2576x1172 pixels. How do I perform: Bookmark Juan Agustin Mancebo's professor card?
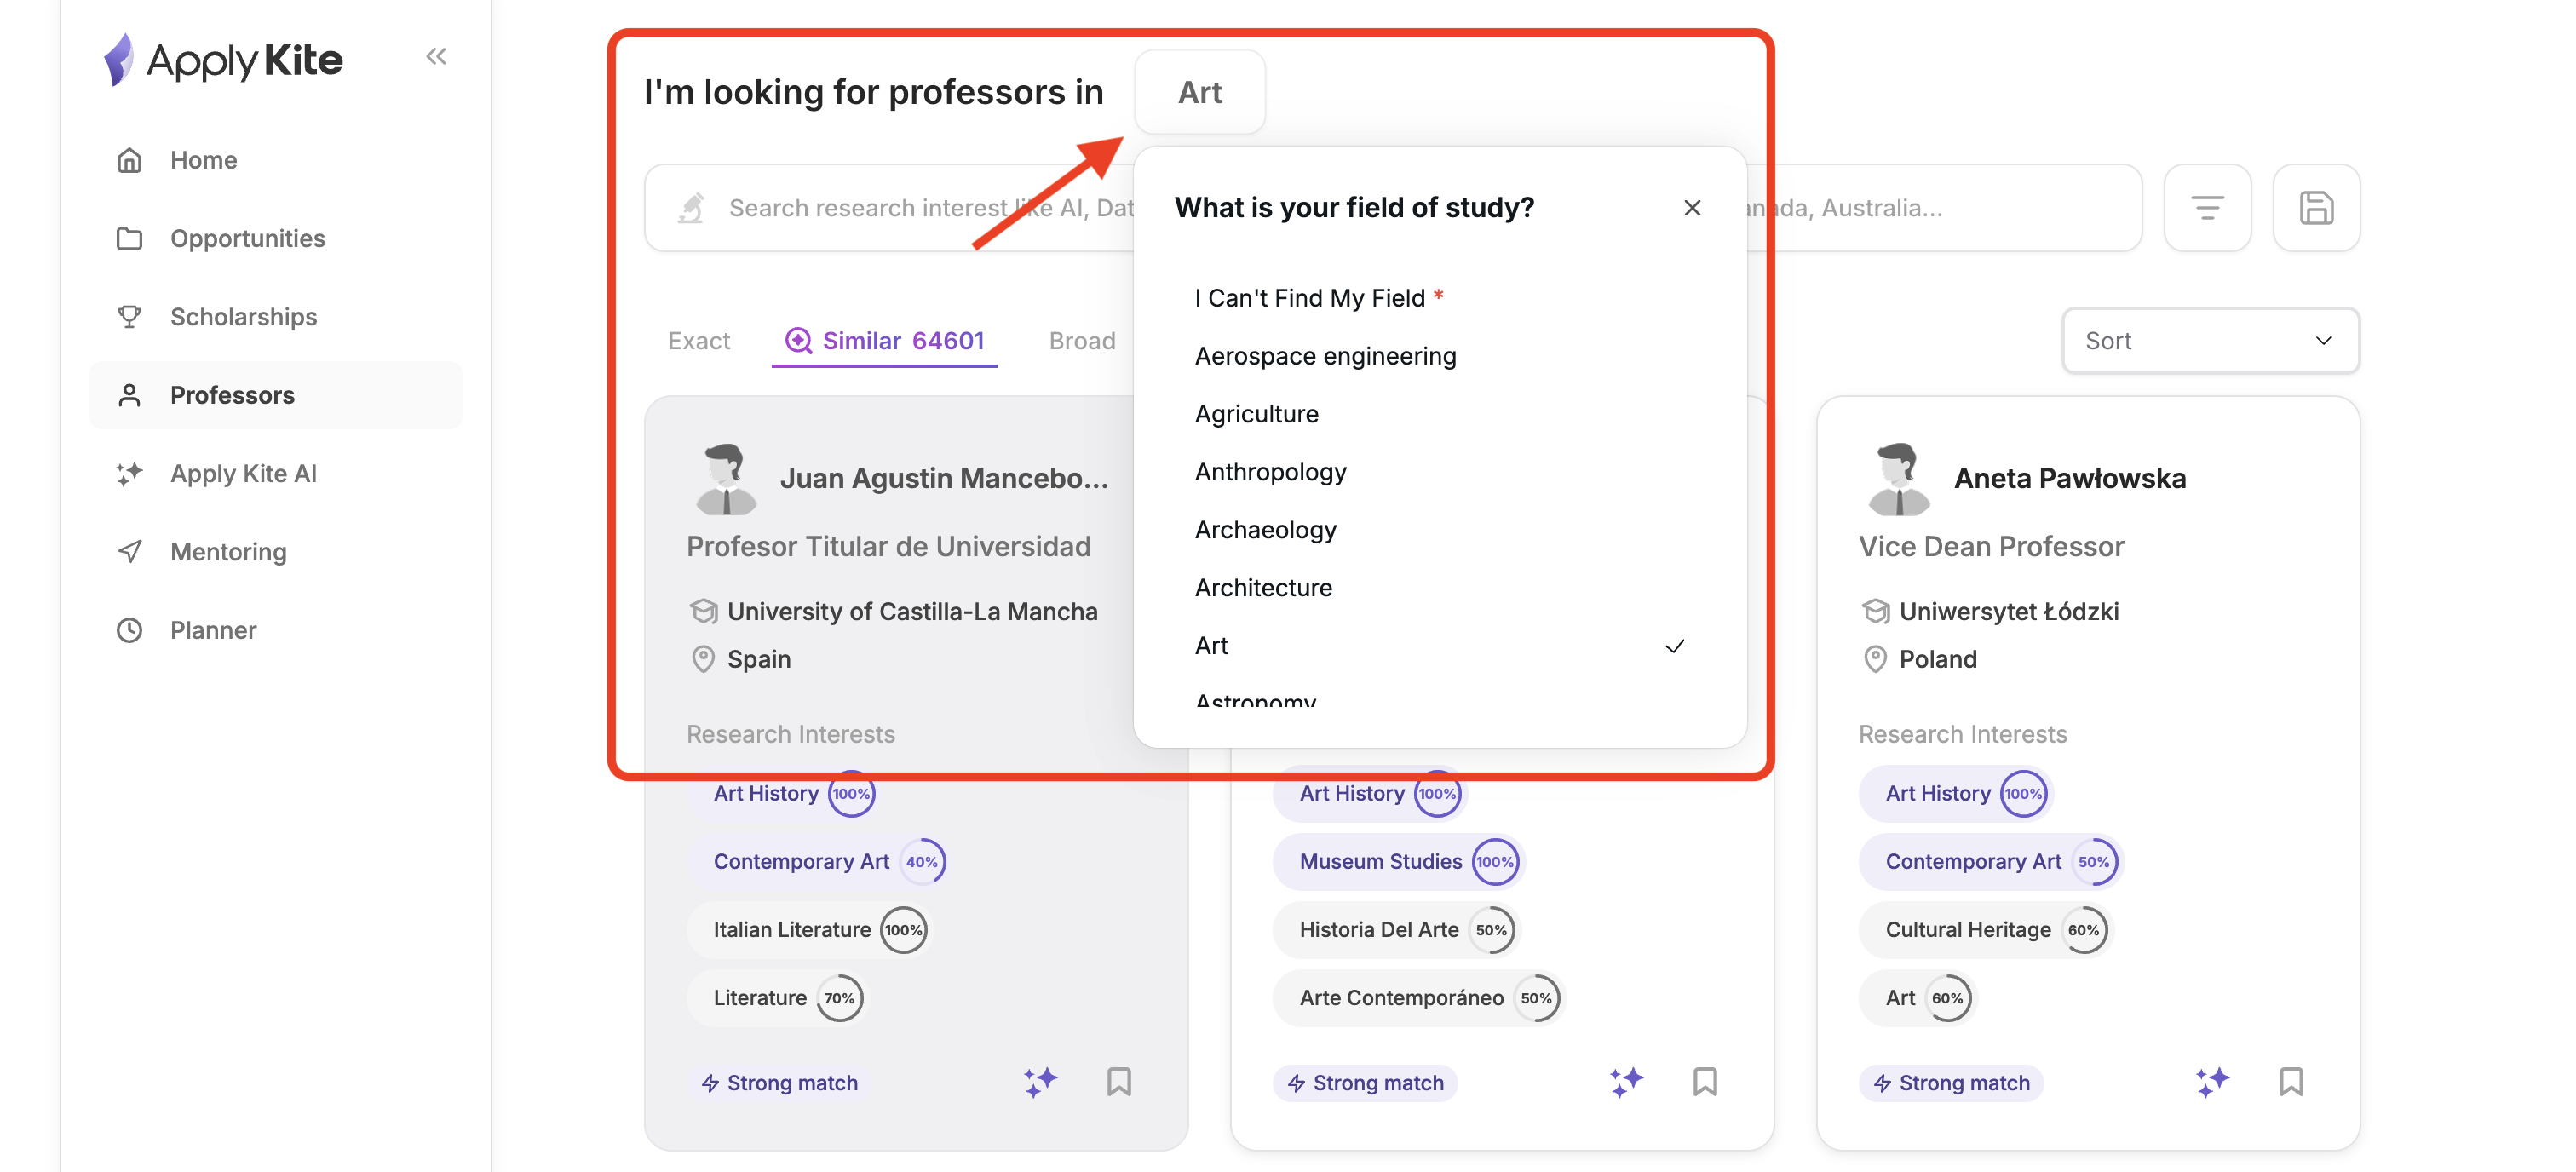pos(1118,1081)
